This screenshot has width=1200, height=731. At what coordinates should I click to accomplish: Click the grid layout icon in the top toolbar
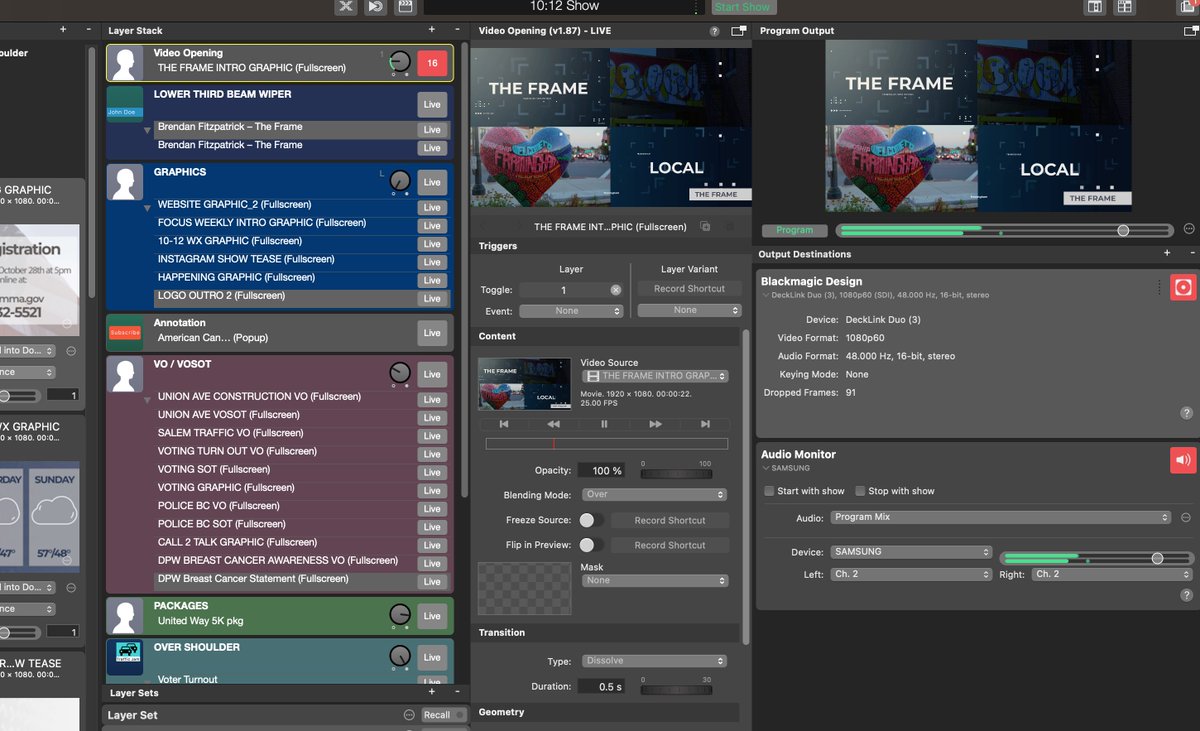(1125, 7)
